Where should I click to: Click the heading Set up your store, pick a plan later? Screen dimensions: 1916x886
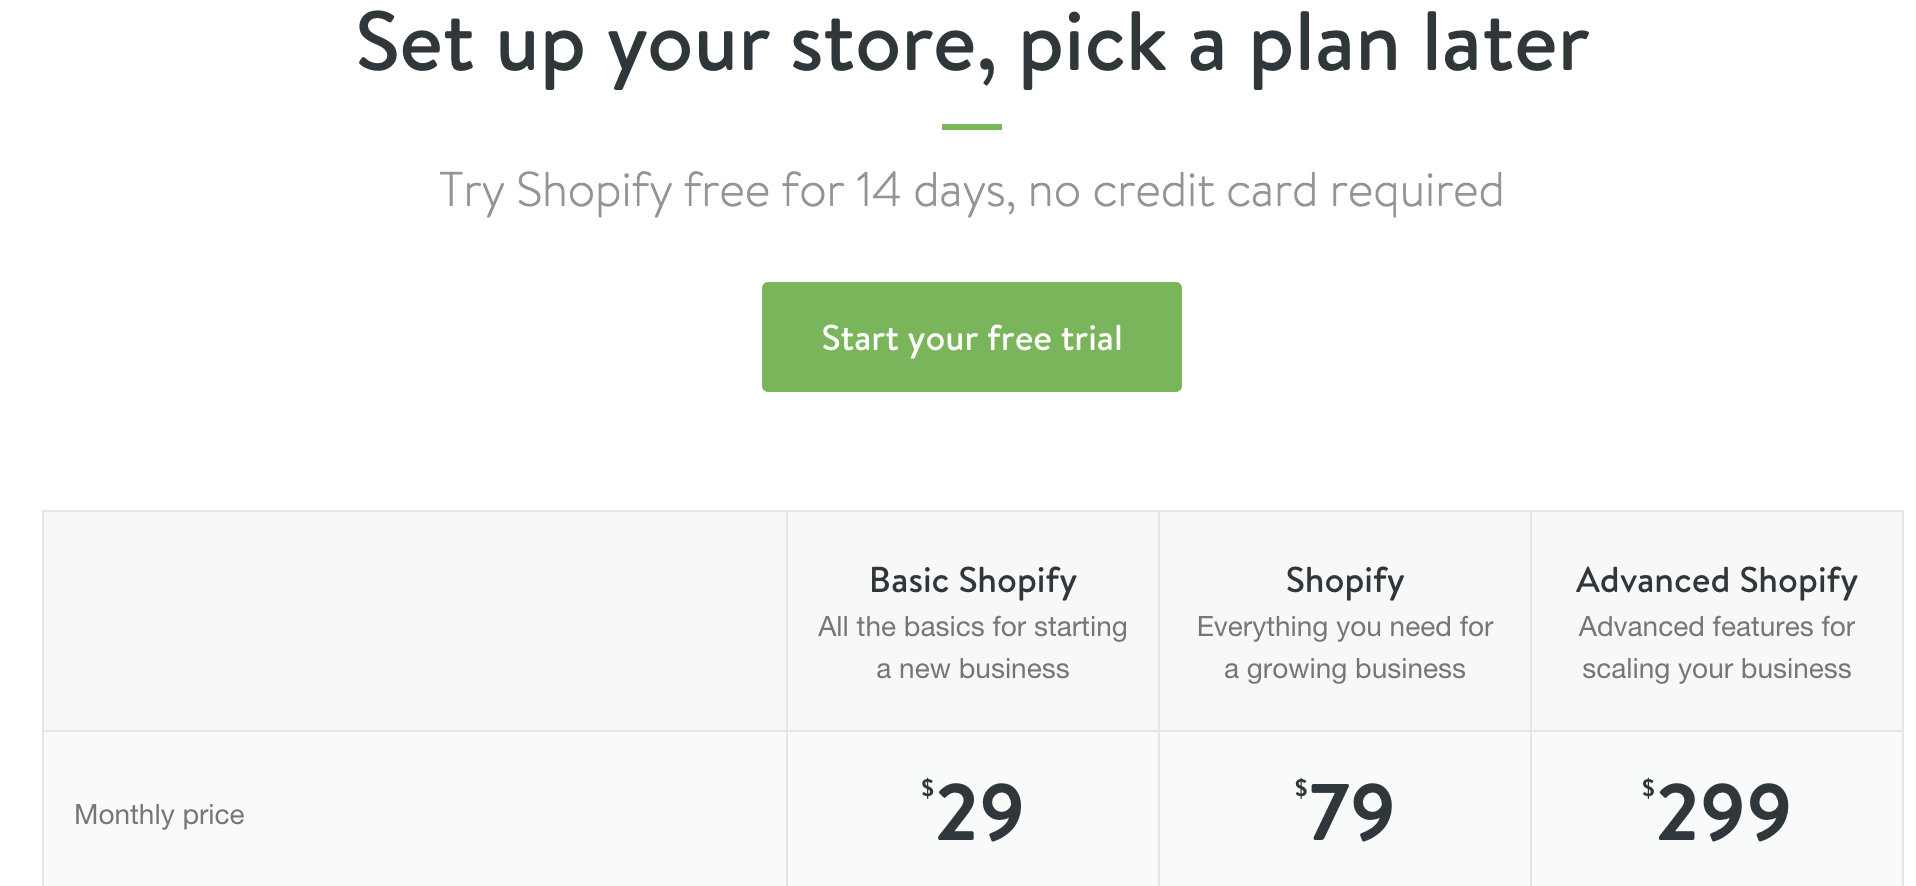pos(972,45)
